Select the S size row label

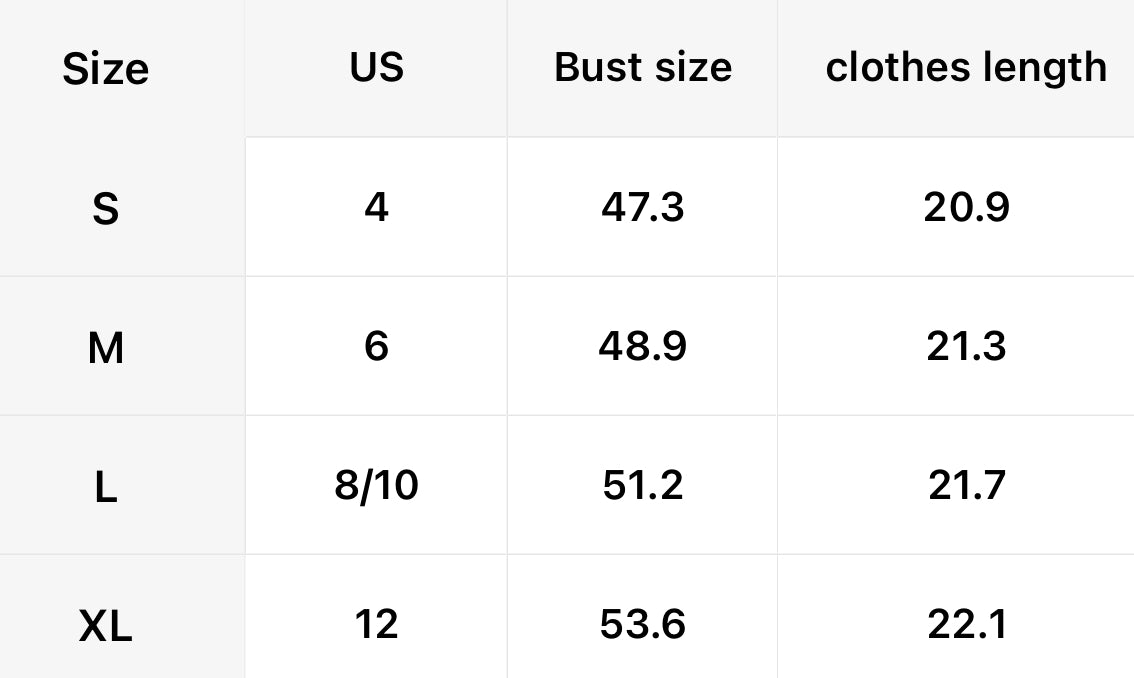pyautogui.click(x=105, y=209)
